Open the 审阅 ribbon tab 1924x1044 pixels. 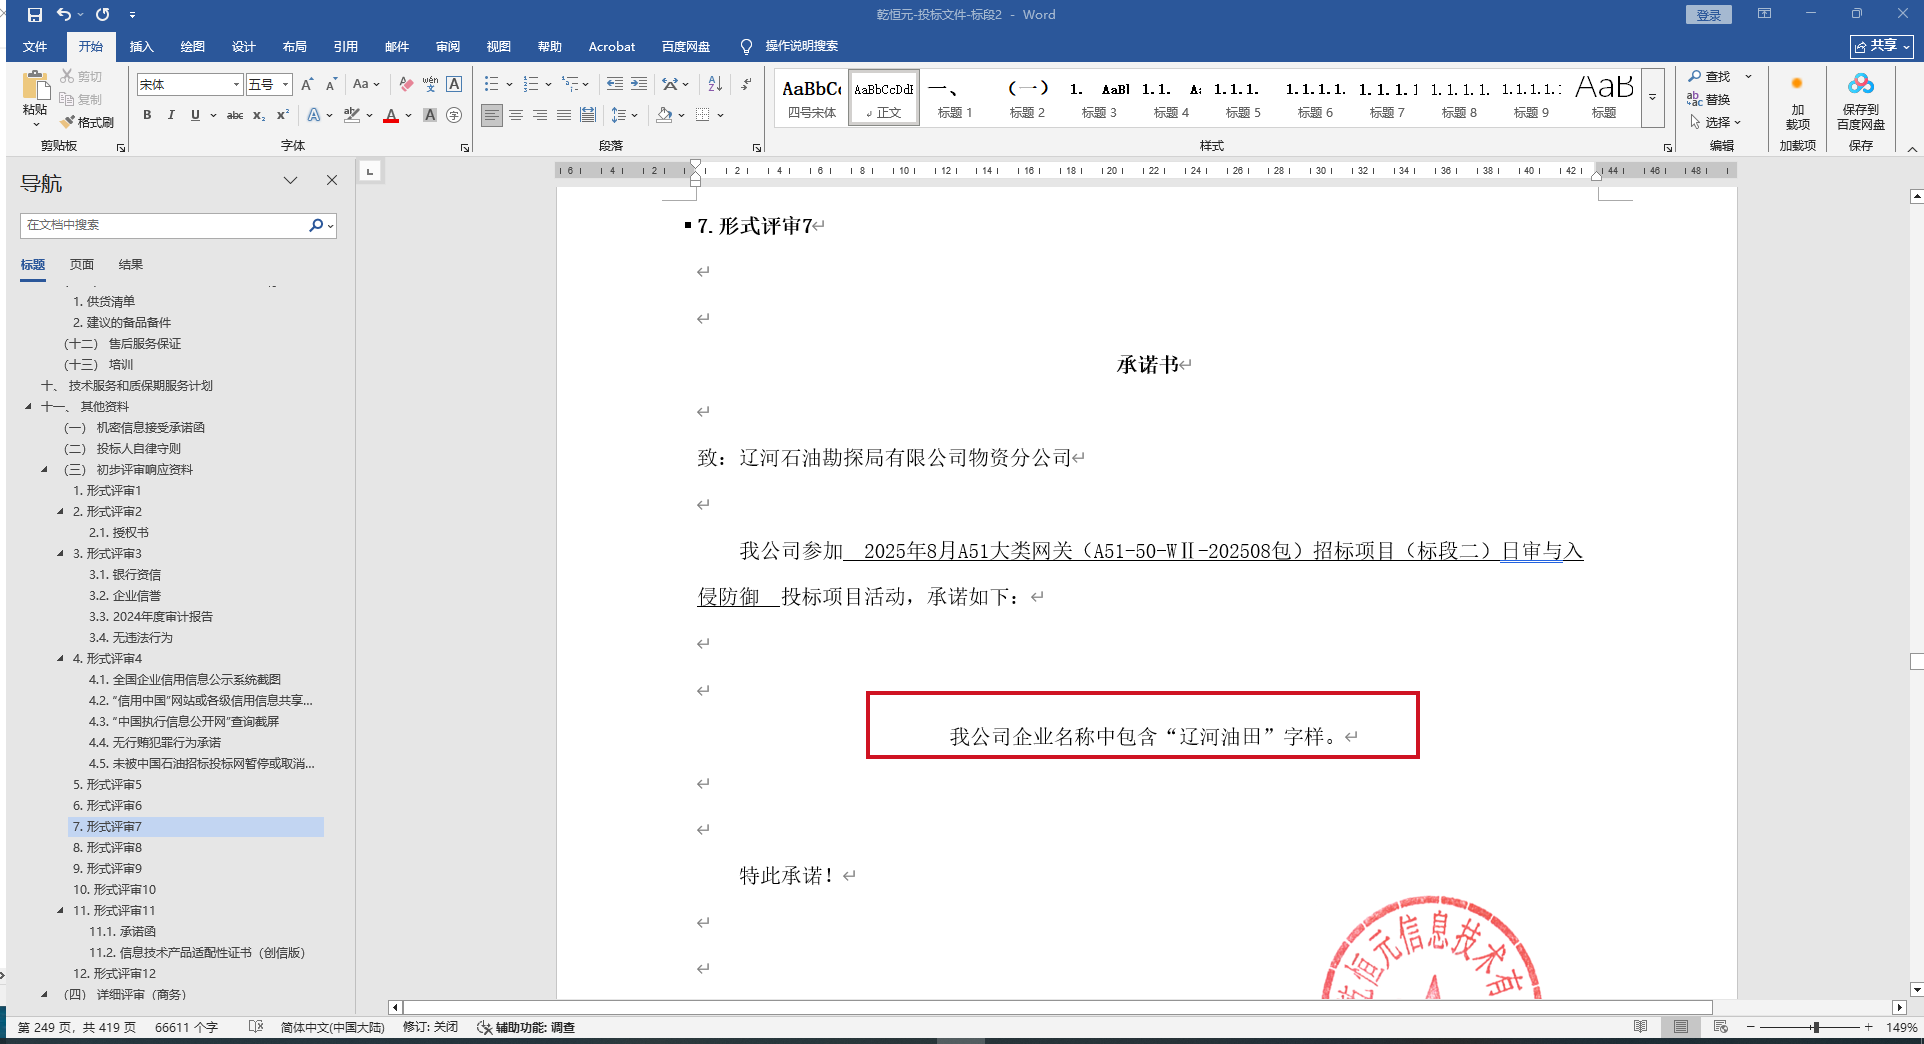click(448, 46)
